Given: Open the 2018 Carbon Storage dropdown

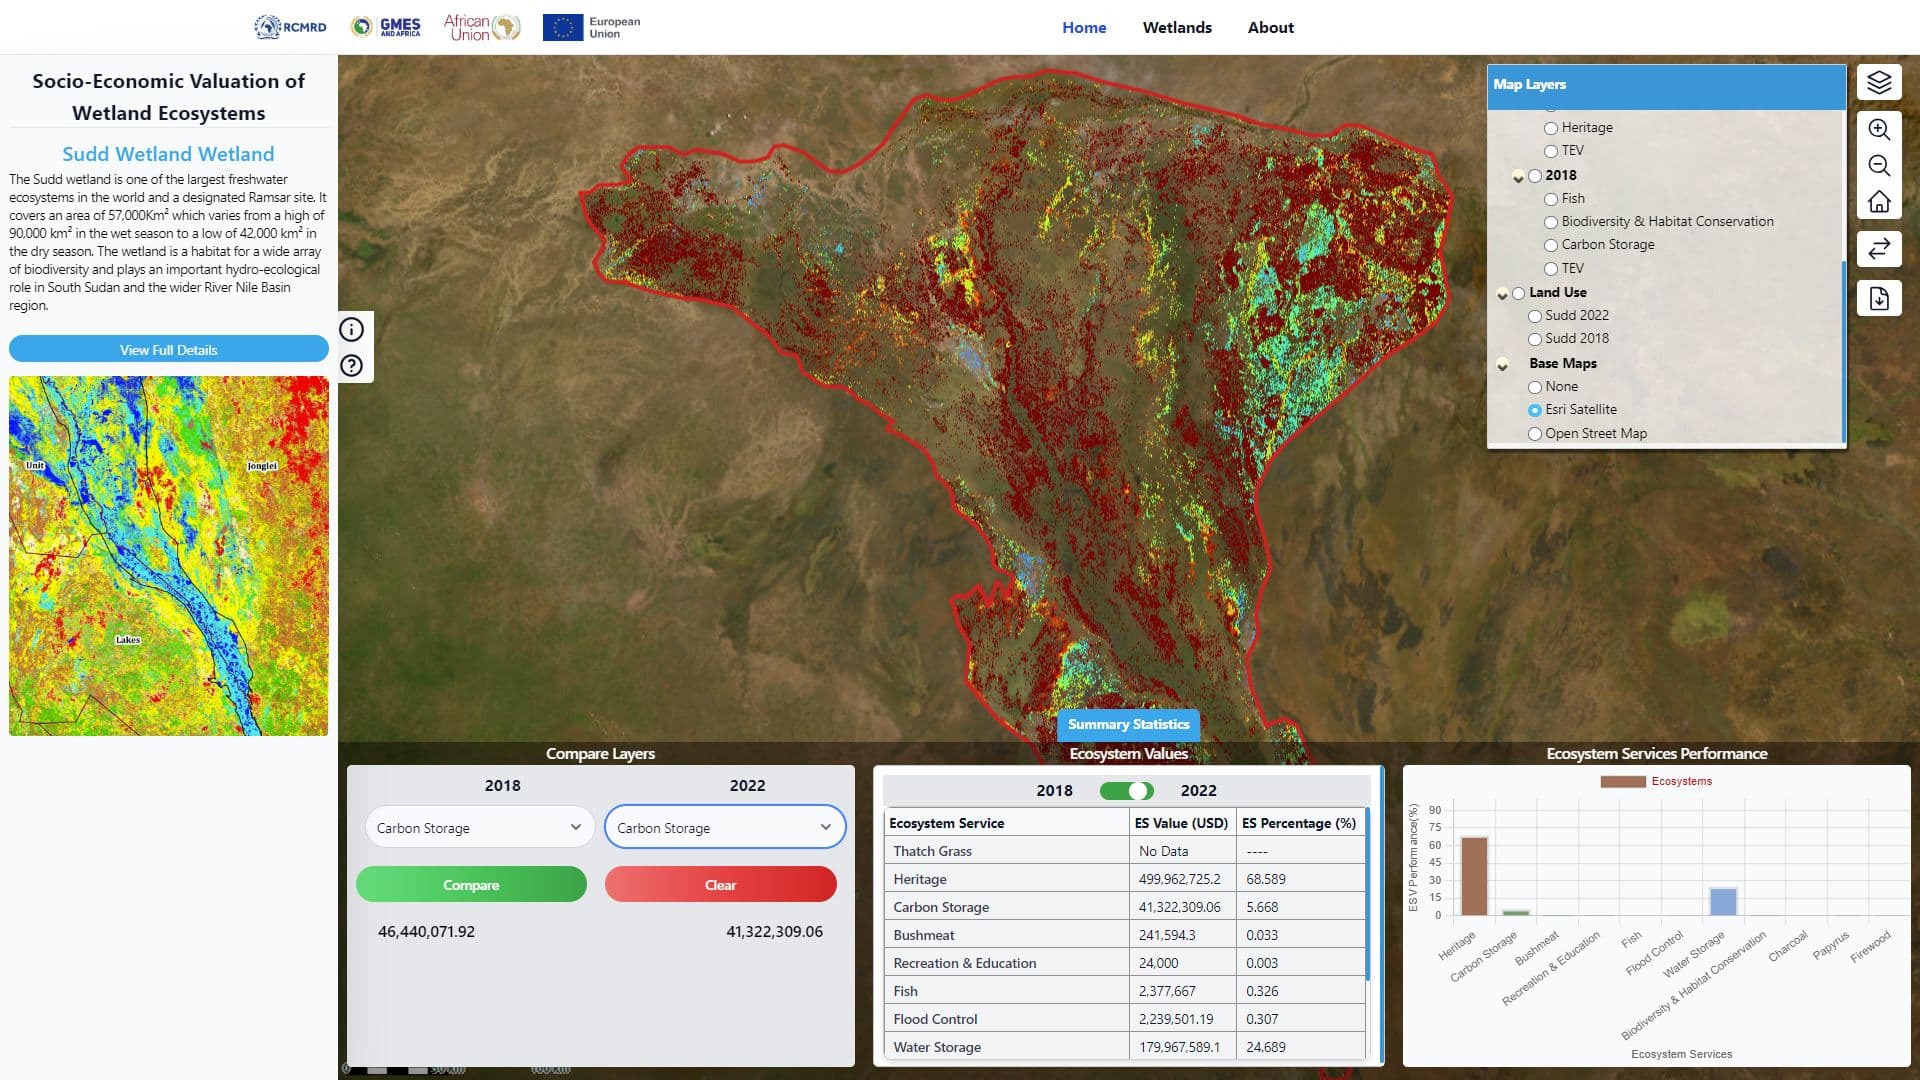Looking at the screenshot, I should click(479, 828).
